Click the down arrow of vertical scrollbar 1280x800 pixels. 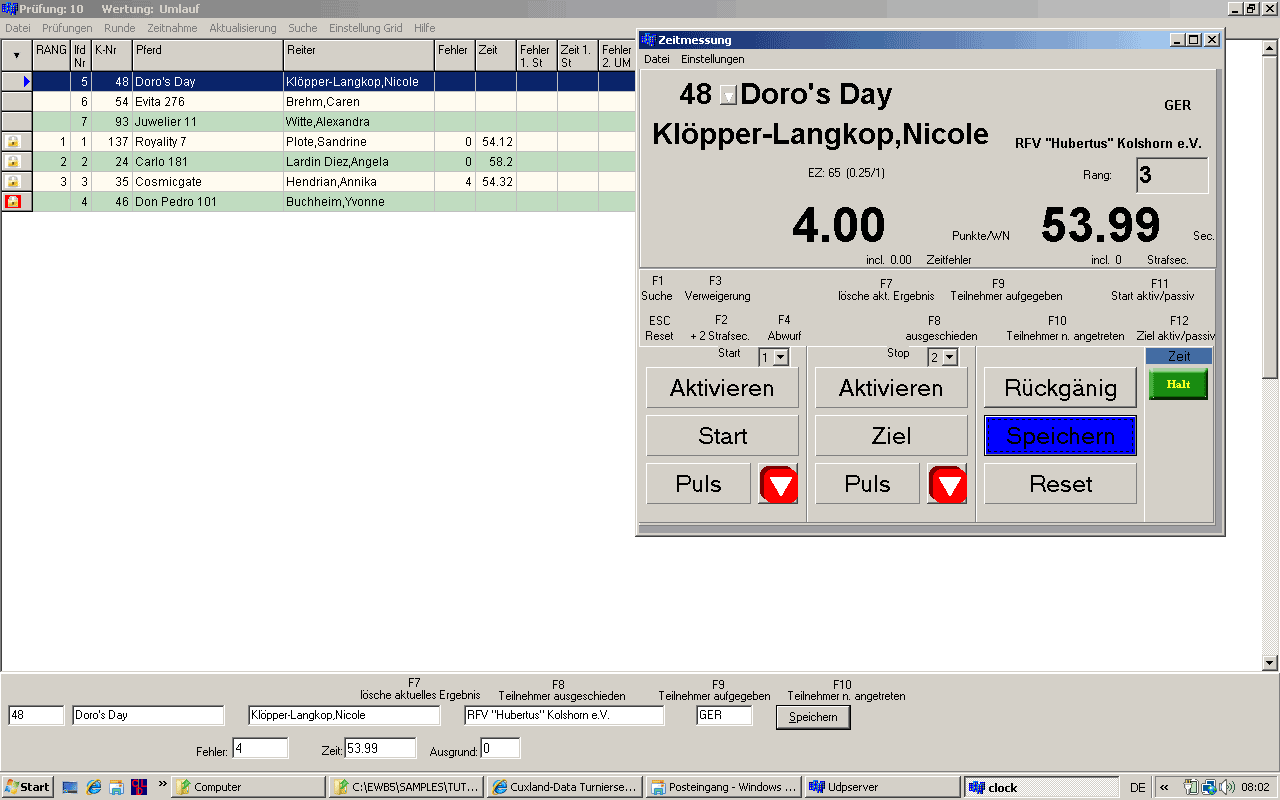point(1270,662)
